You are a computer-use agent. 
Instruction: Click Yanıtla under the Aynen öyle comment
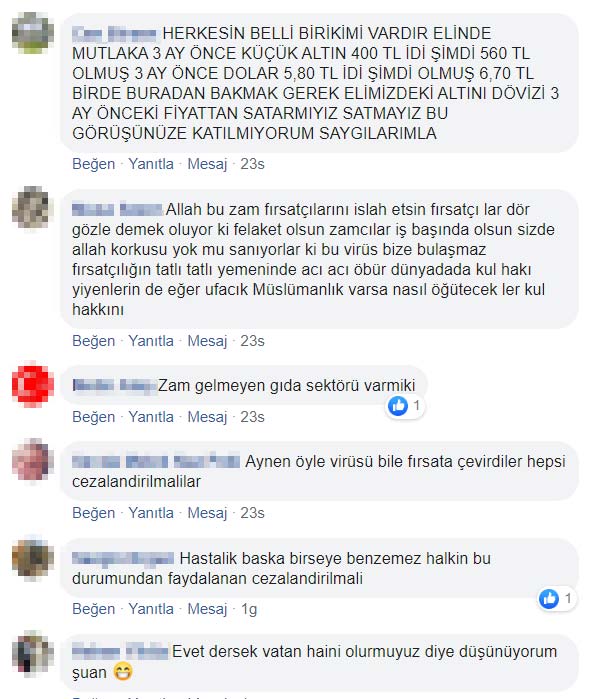click(x=151, y=513)
